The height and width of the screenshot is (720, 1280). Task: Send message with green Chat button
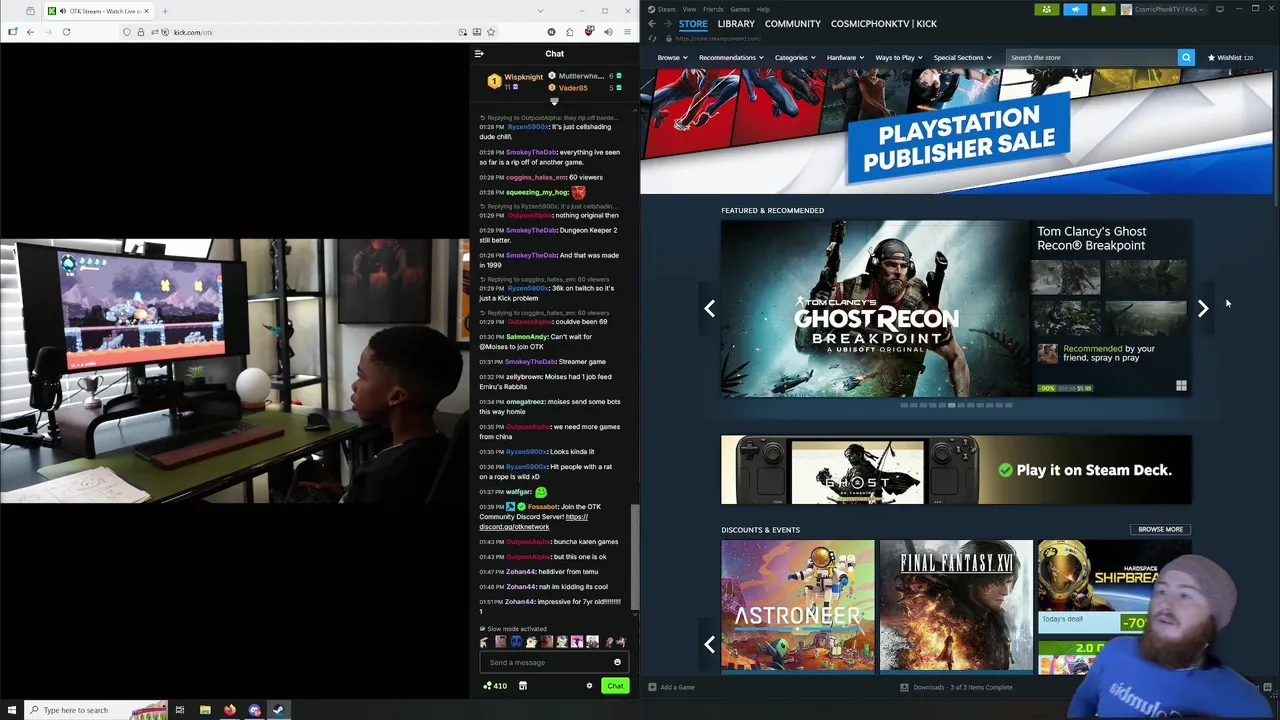615,686
